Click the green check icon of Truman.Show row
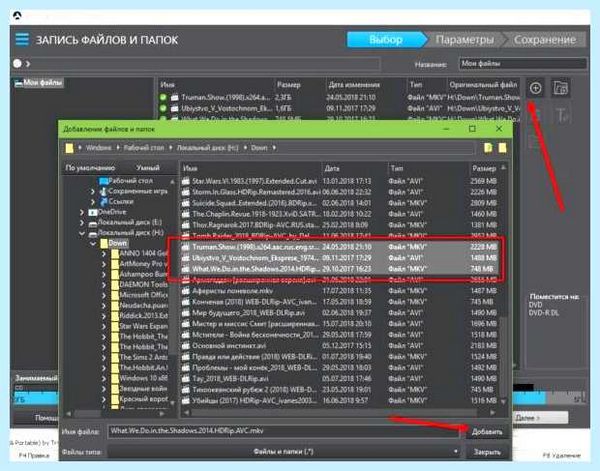The image size is (600, 471). [x=163, y=97]
